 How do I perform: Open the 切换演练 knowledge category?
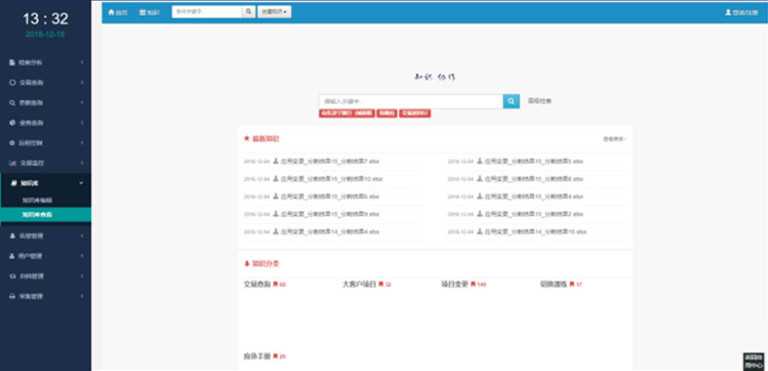click(553, 284)
